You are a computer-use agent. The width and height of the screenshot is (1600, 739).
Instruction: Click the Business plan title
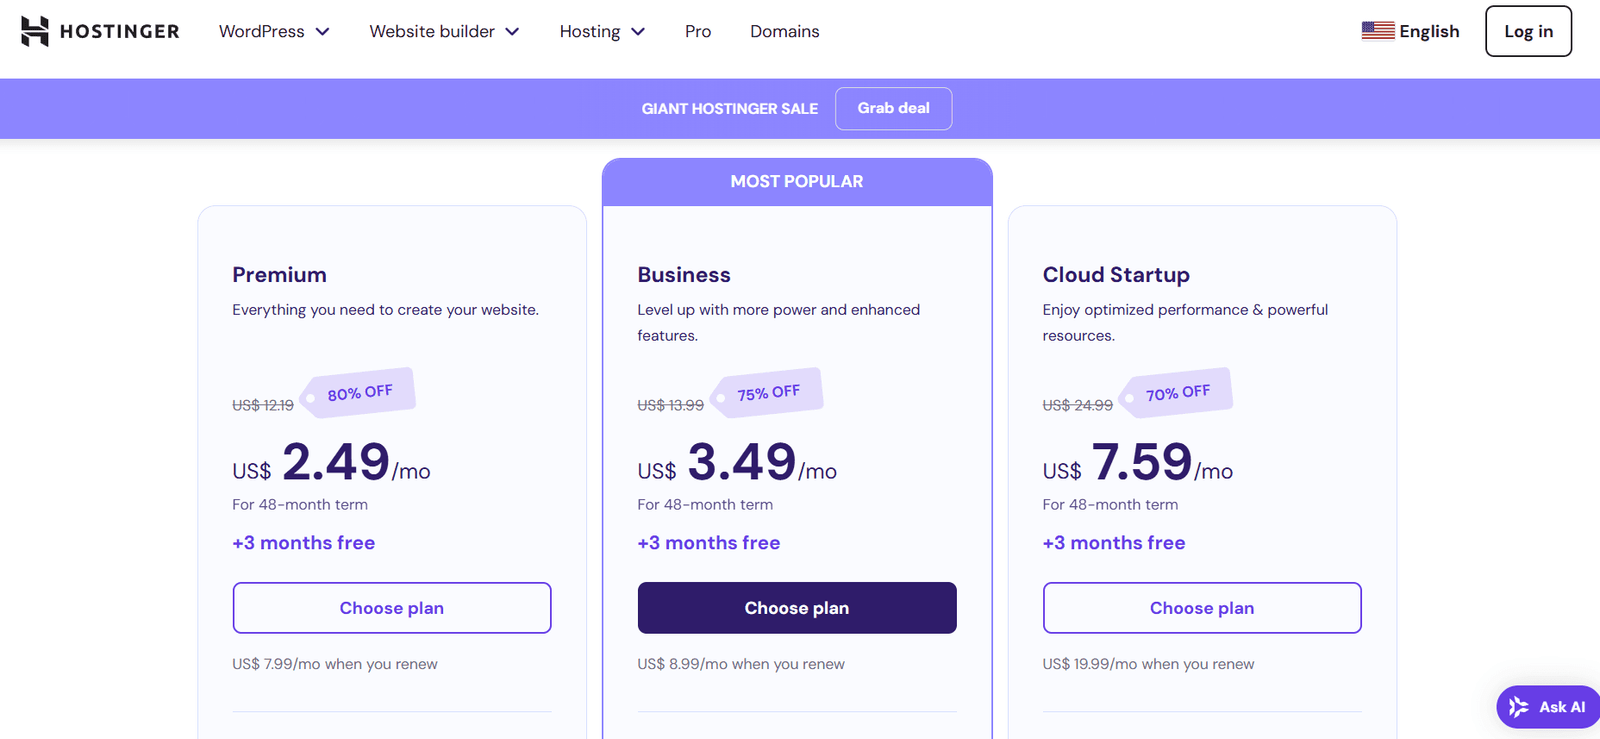click(684, 275)
